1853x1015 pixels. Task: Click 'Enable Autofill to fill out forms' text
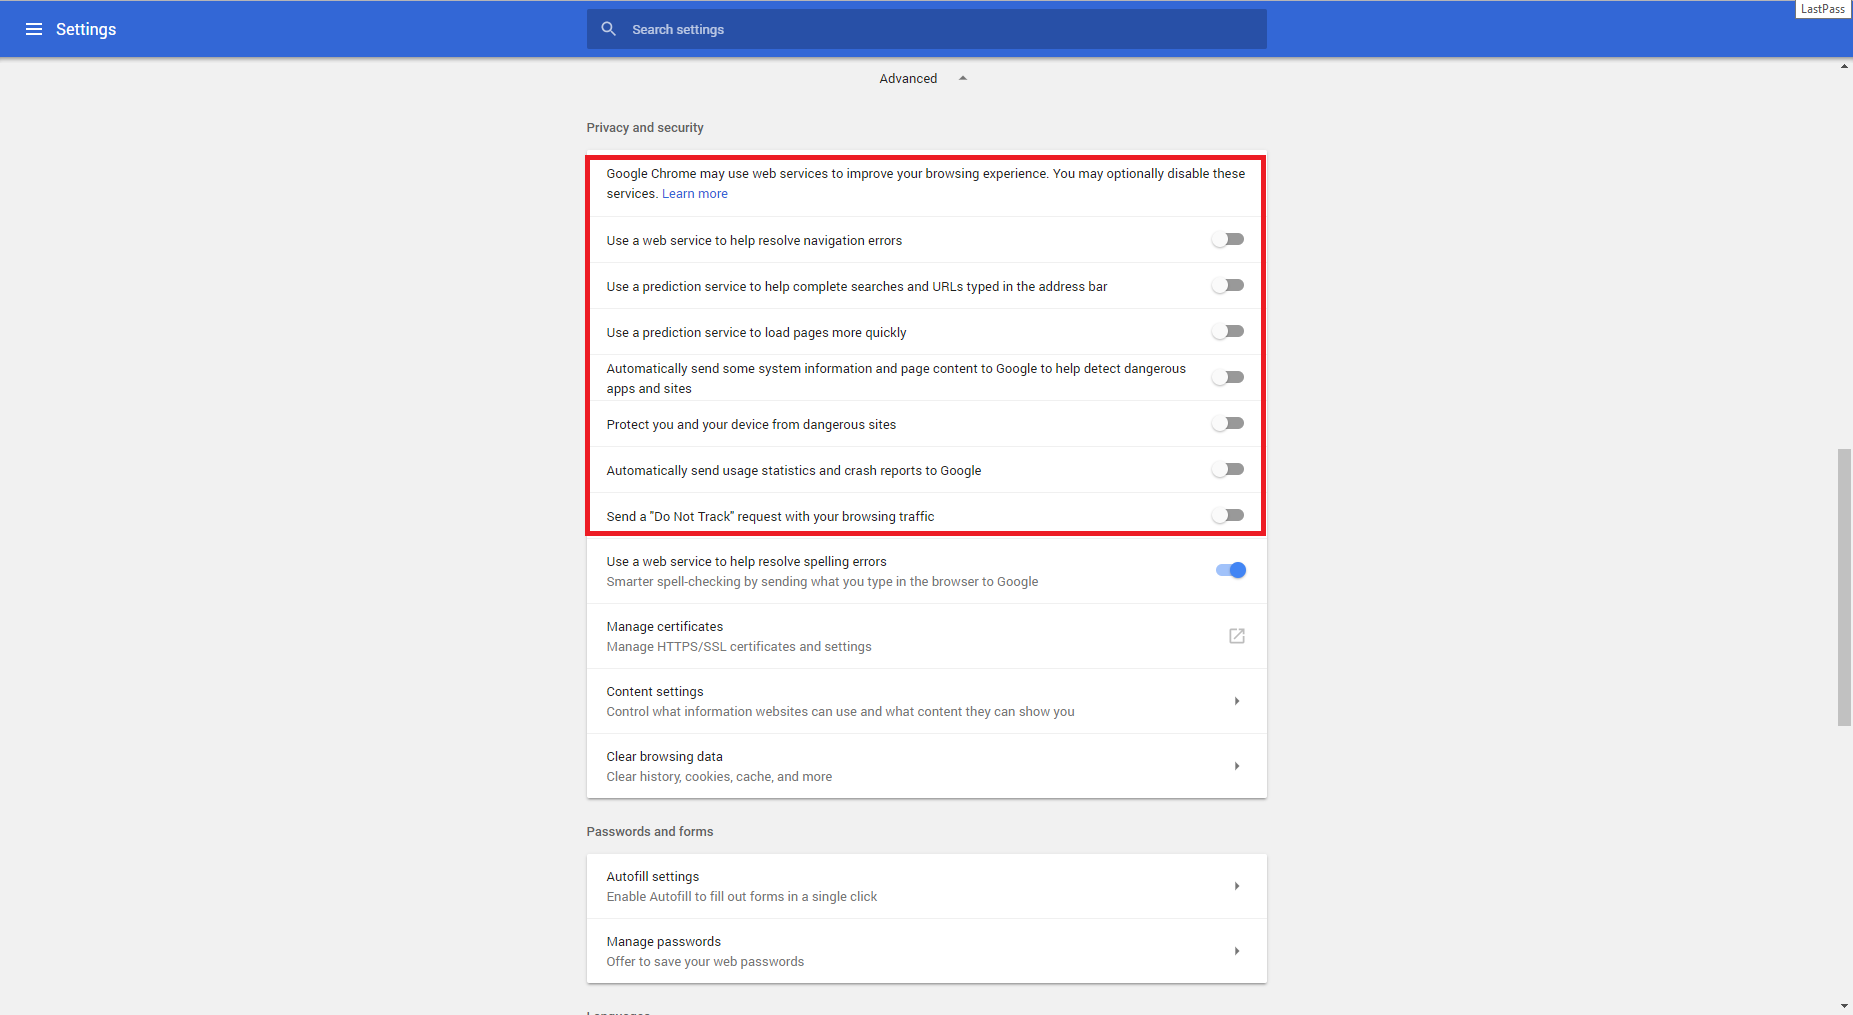pos(742,897)
